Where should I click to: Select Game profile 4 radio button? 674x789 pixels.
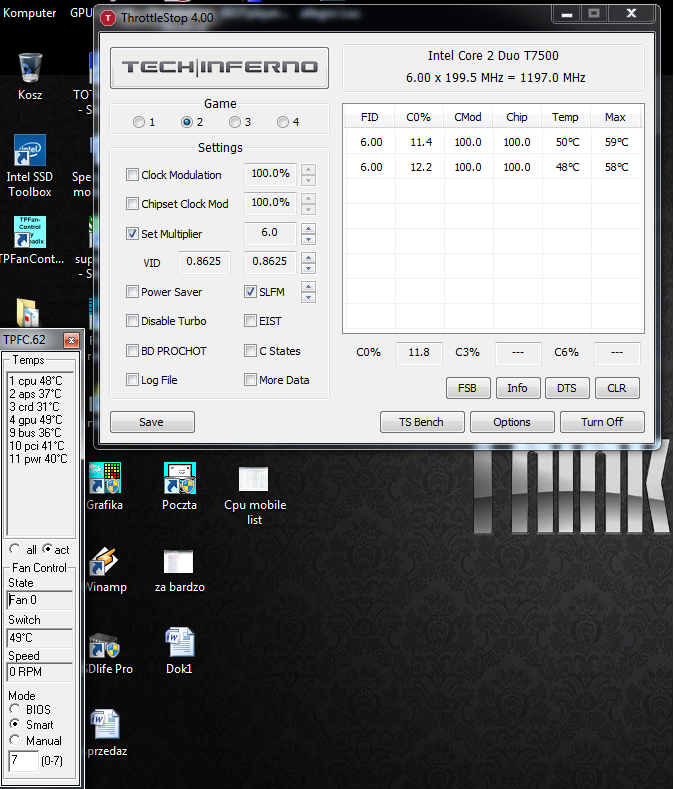tap(283, 122)
